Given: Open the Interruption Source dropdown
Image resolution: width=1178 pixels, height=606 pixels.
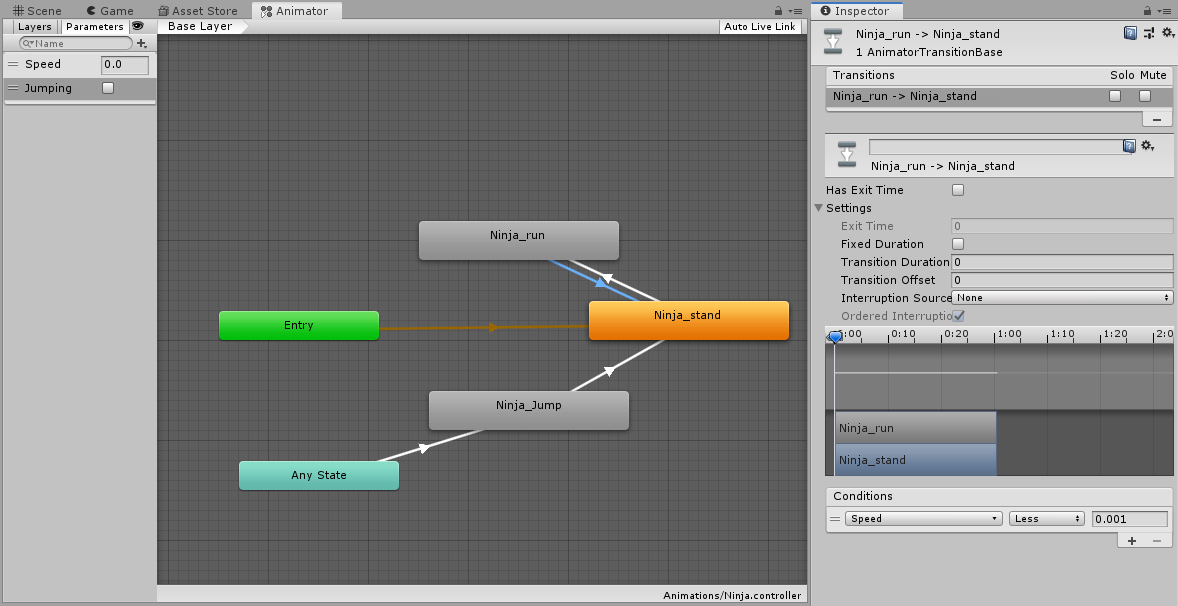Looking at the screenshot, I should 1062,298.
